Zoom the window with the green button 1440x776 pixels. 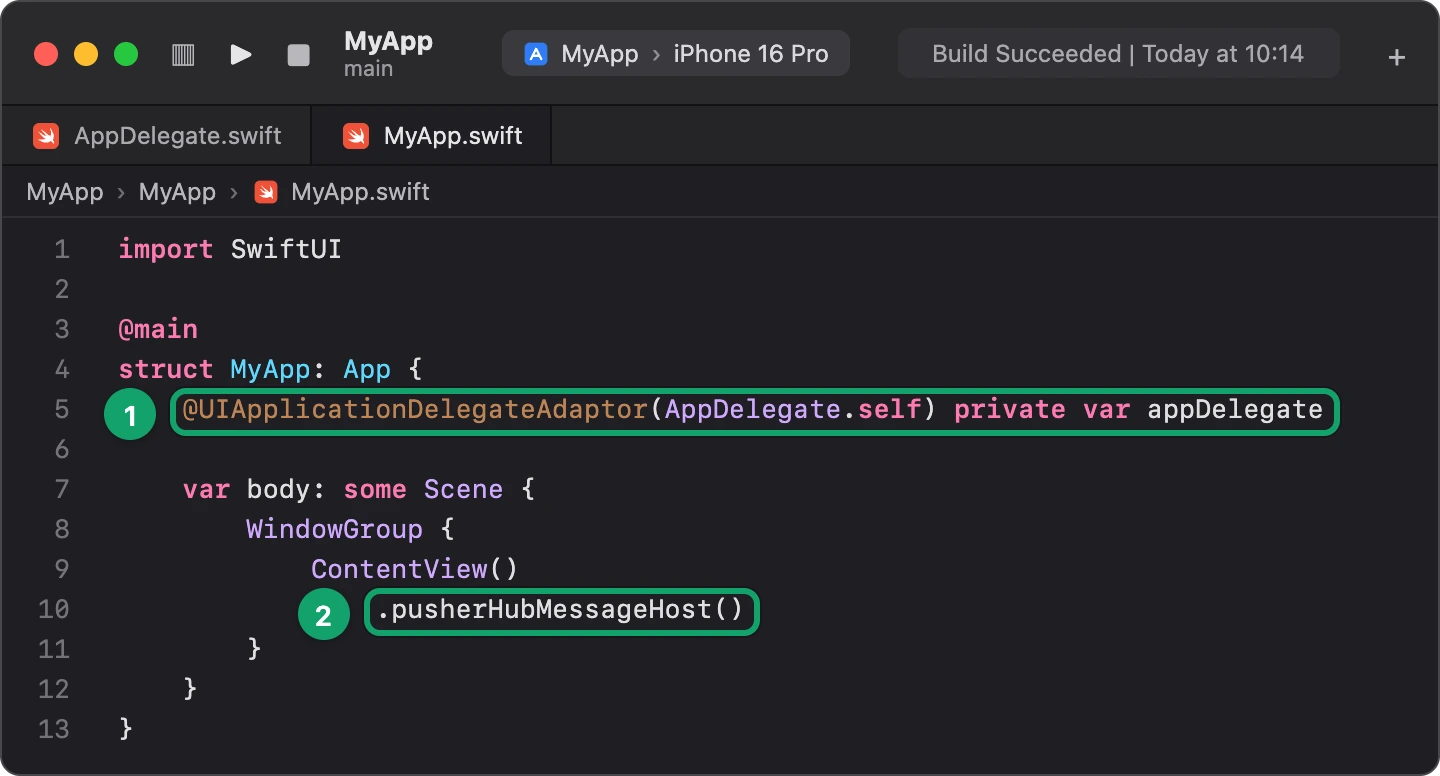tap(126, 54)
